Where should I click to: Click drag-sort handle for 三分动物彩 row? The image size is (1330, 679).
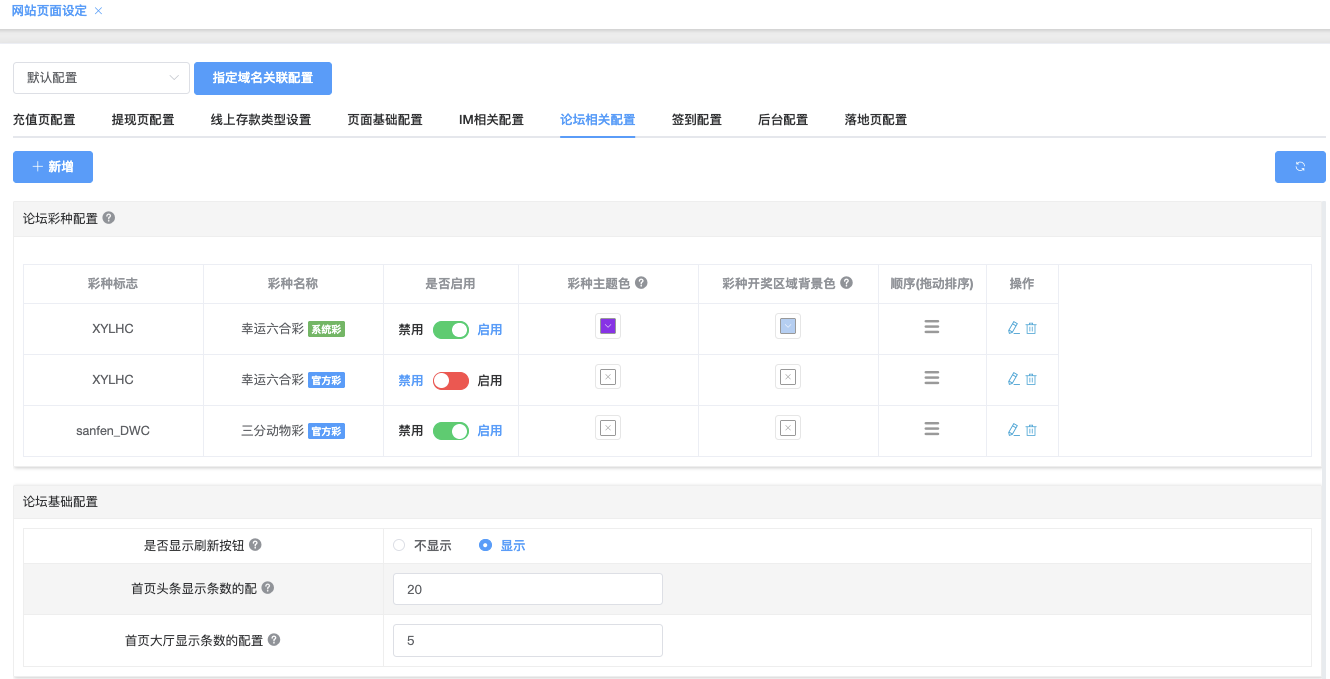tap(931, 429)
